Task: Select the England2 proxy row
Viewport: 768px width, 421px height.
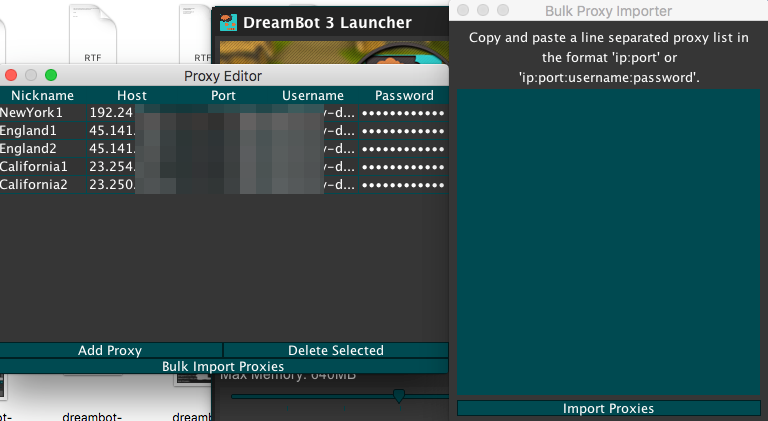Action: [224, 148]
